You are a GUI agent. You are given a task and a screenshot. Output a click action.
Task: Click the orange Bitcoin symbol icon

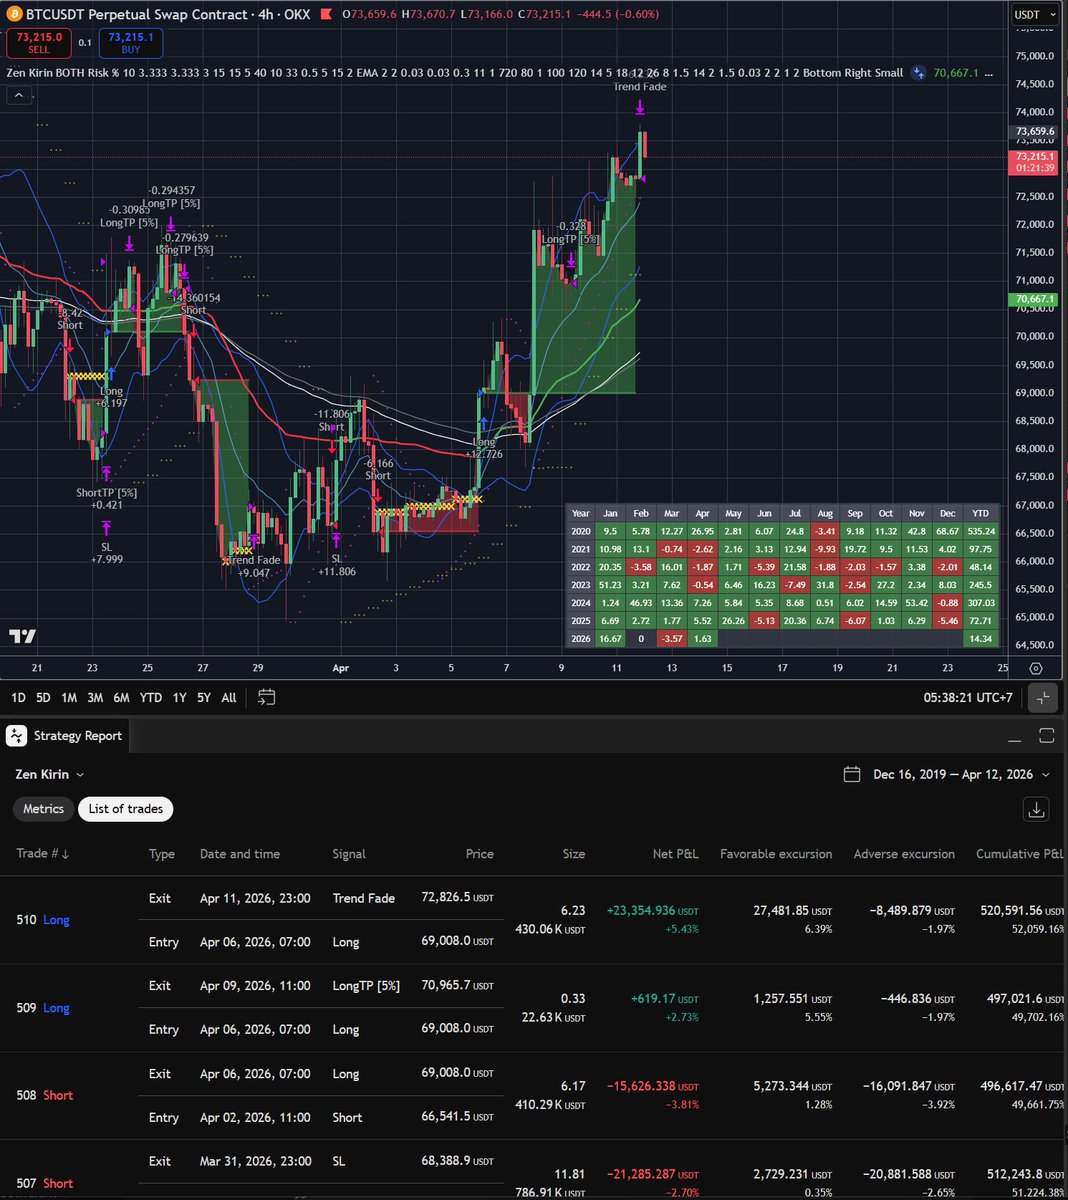tap(14, 15)
